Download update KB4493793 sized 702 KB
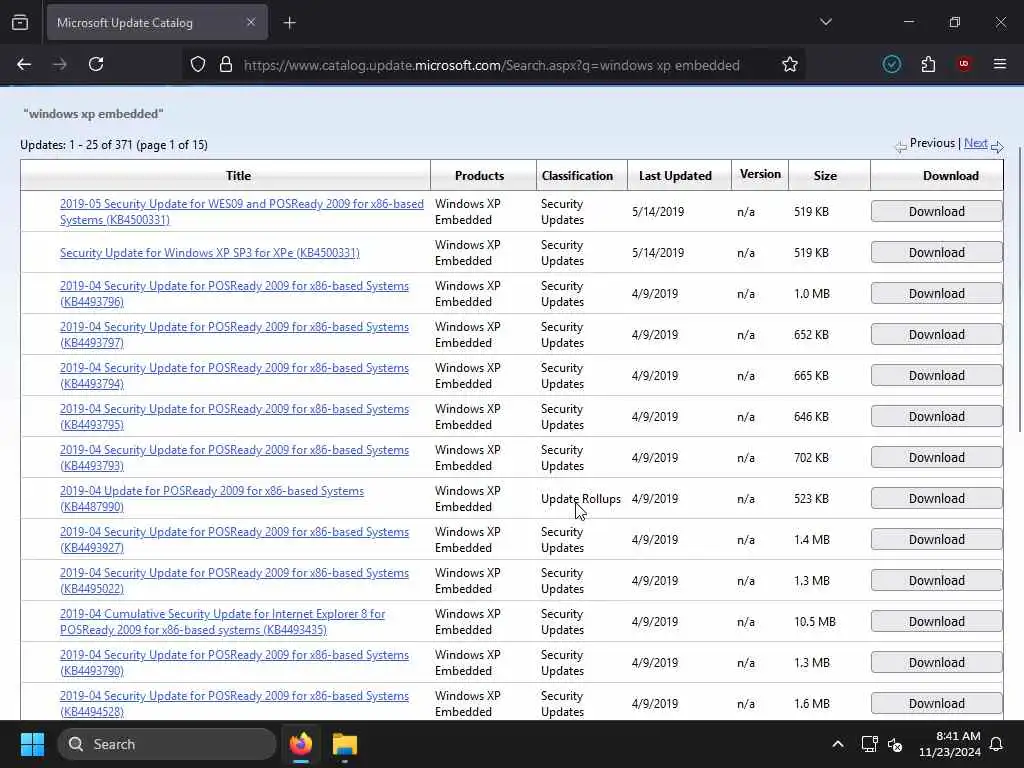The image size is (1024, 768). pyautogui.click(x=936, y=458)
